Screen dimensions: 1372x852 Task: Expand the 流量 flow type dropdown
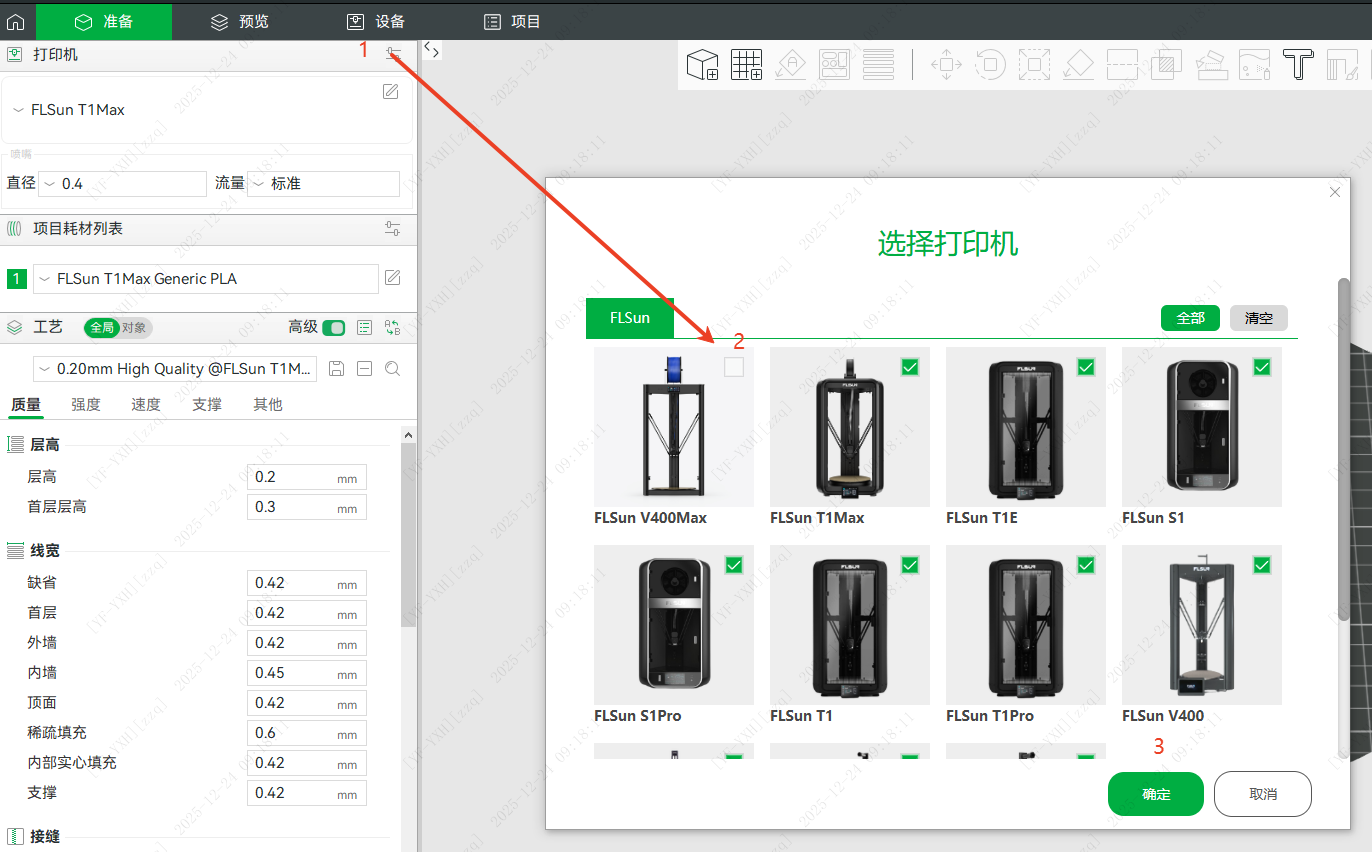pyautogui.click(x=323, y=184)
